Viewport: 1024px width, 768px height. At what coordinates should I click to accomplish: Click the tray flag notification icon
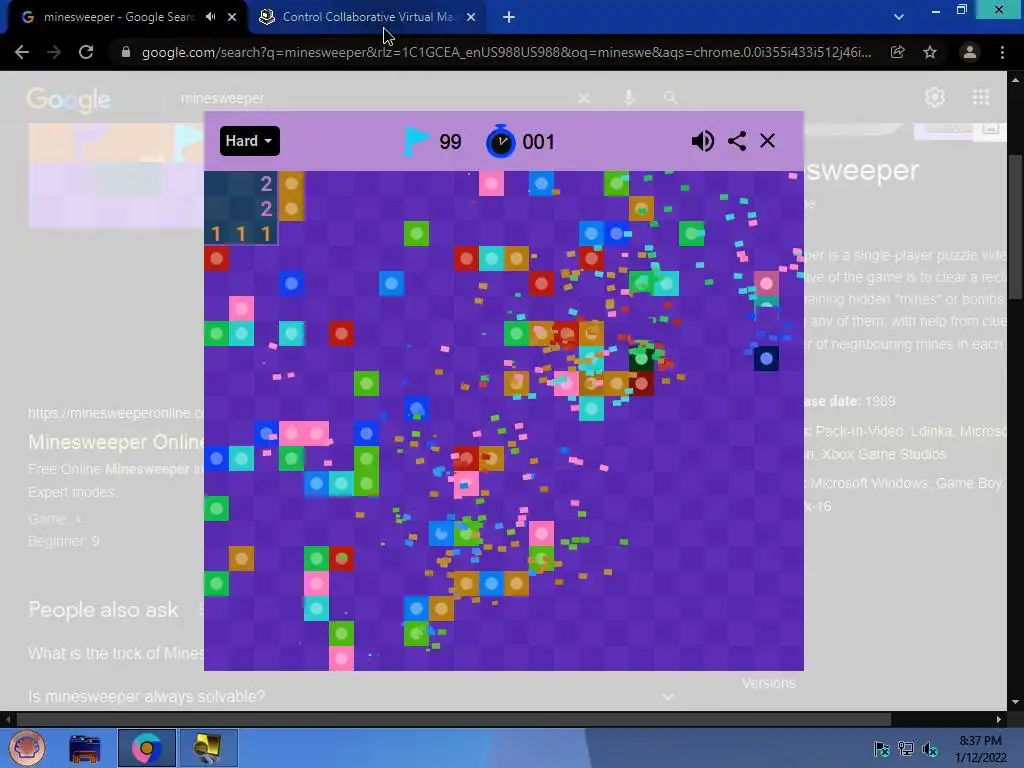click(x=881, y=748)
